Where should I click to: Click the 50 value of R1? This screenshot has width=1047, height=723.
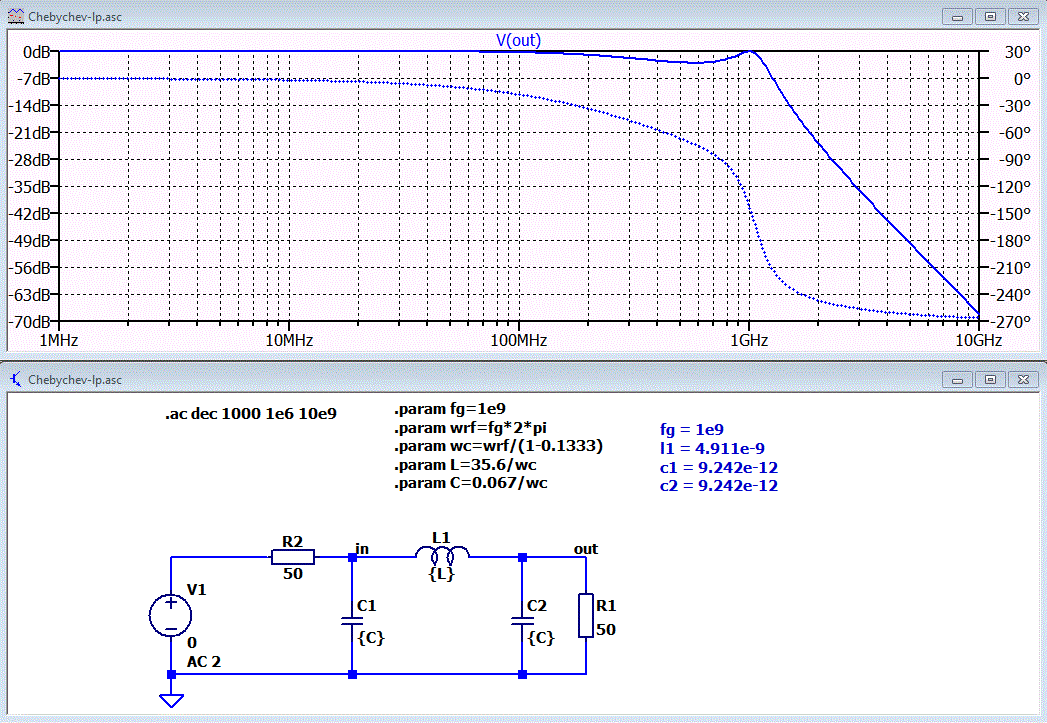(x=606, y=630)
